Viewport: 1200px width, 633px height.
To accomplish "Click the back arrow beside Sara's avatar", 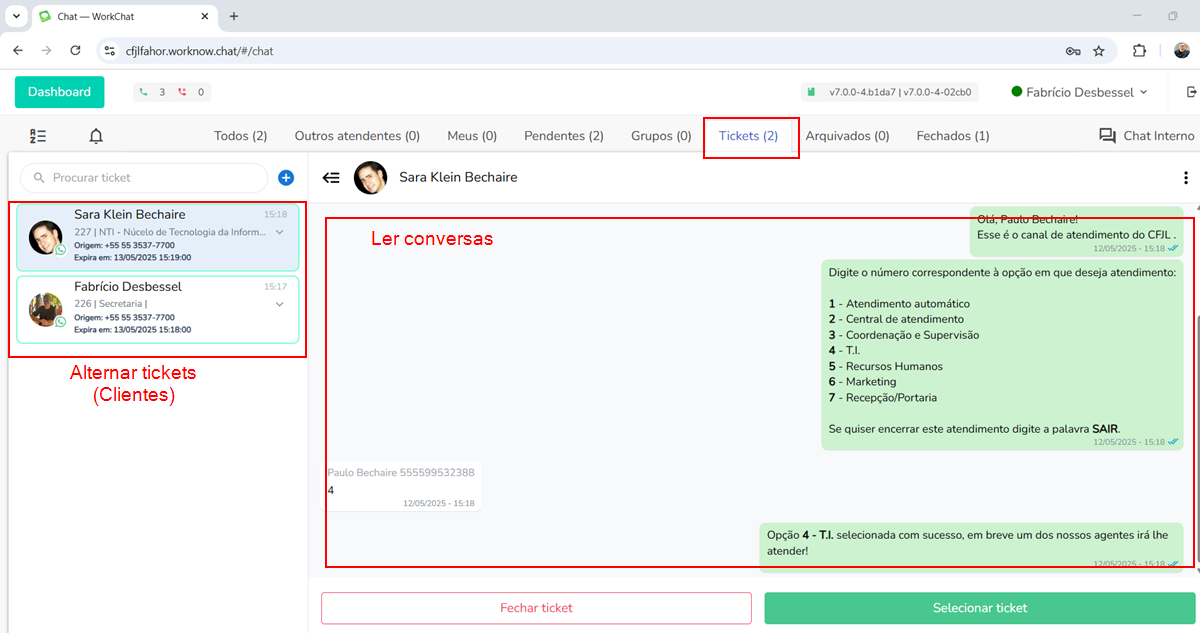I will point(331,177).
